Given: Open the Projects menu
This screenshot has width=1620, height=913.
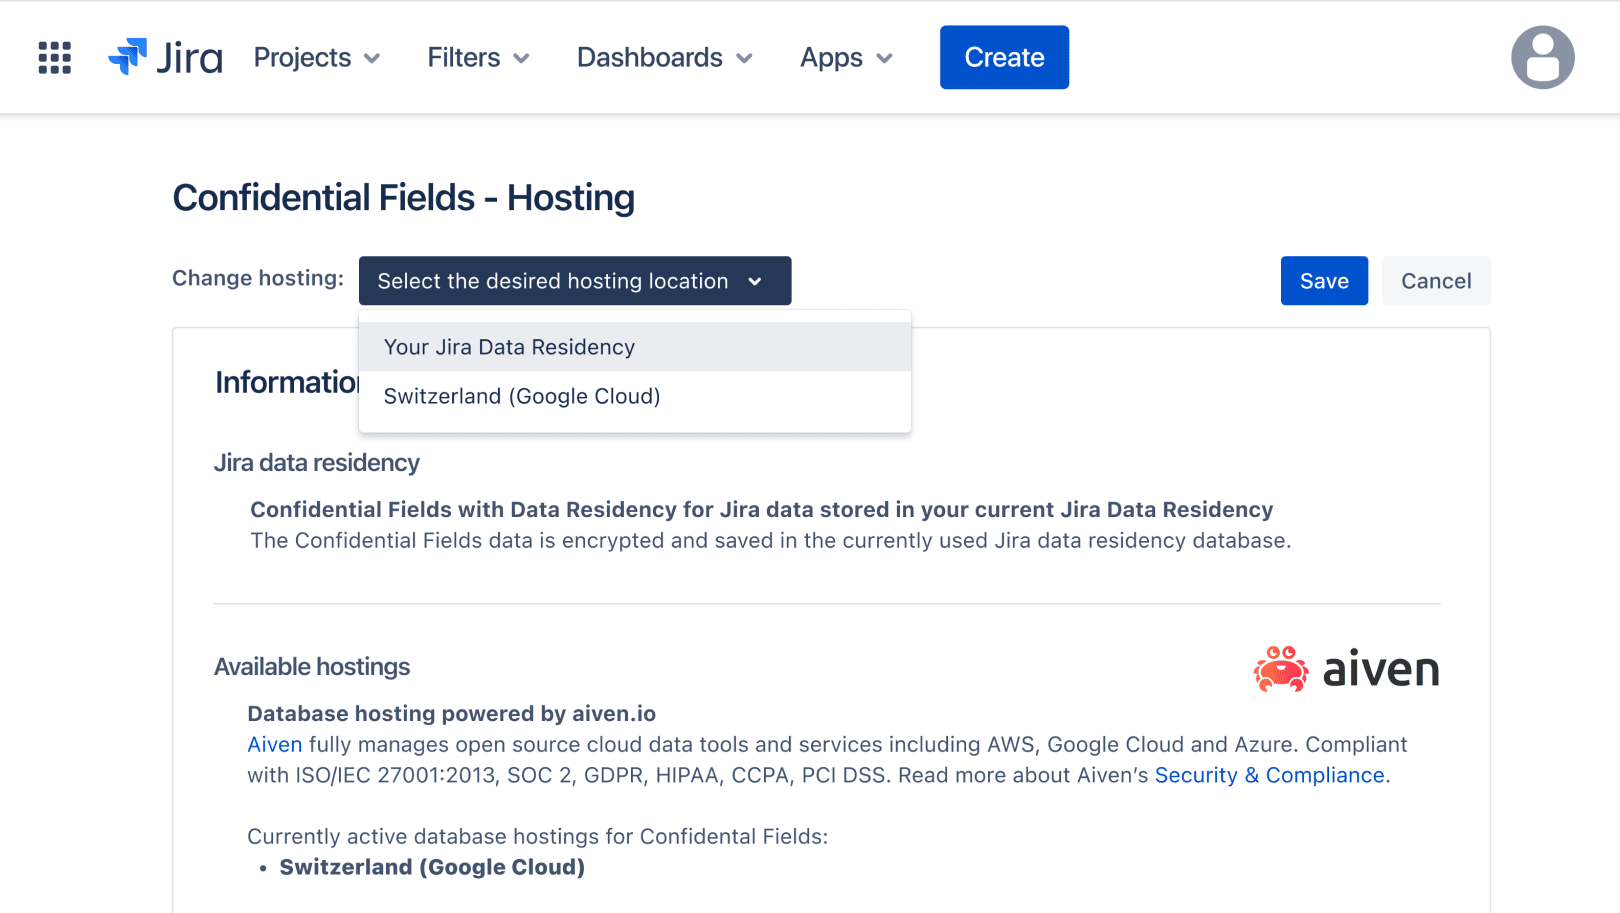Looking at the screenshot, I should (x=304, y=57).
